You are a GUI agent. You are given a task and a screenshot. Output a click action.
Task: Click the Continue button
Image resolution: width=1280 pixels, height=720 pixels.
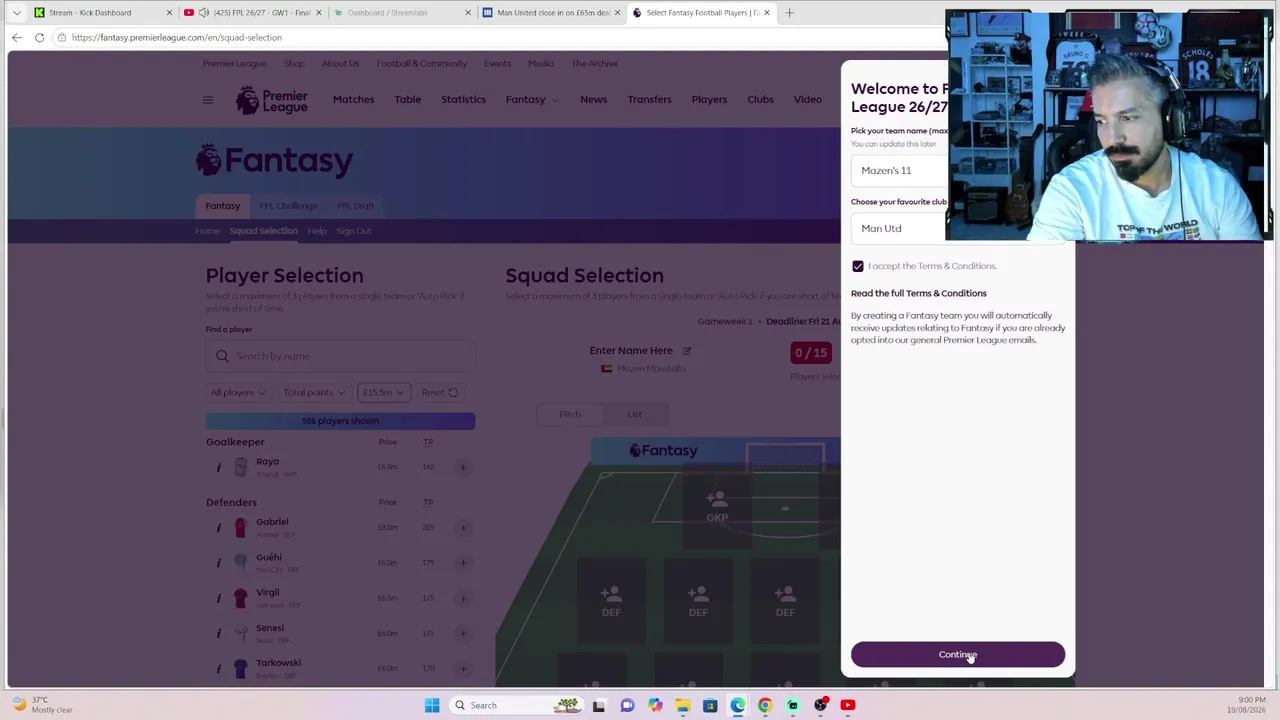point(958,655)
